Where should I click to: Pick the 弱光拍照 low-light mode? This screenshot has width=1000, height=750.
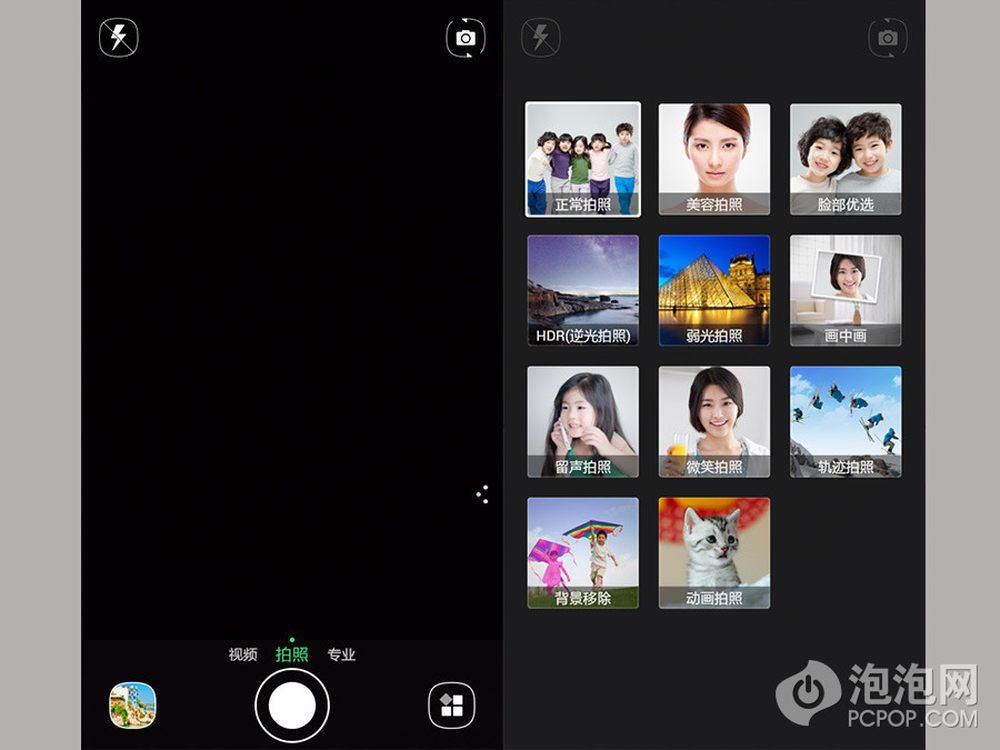[714, 290]
